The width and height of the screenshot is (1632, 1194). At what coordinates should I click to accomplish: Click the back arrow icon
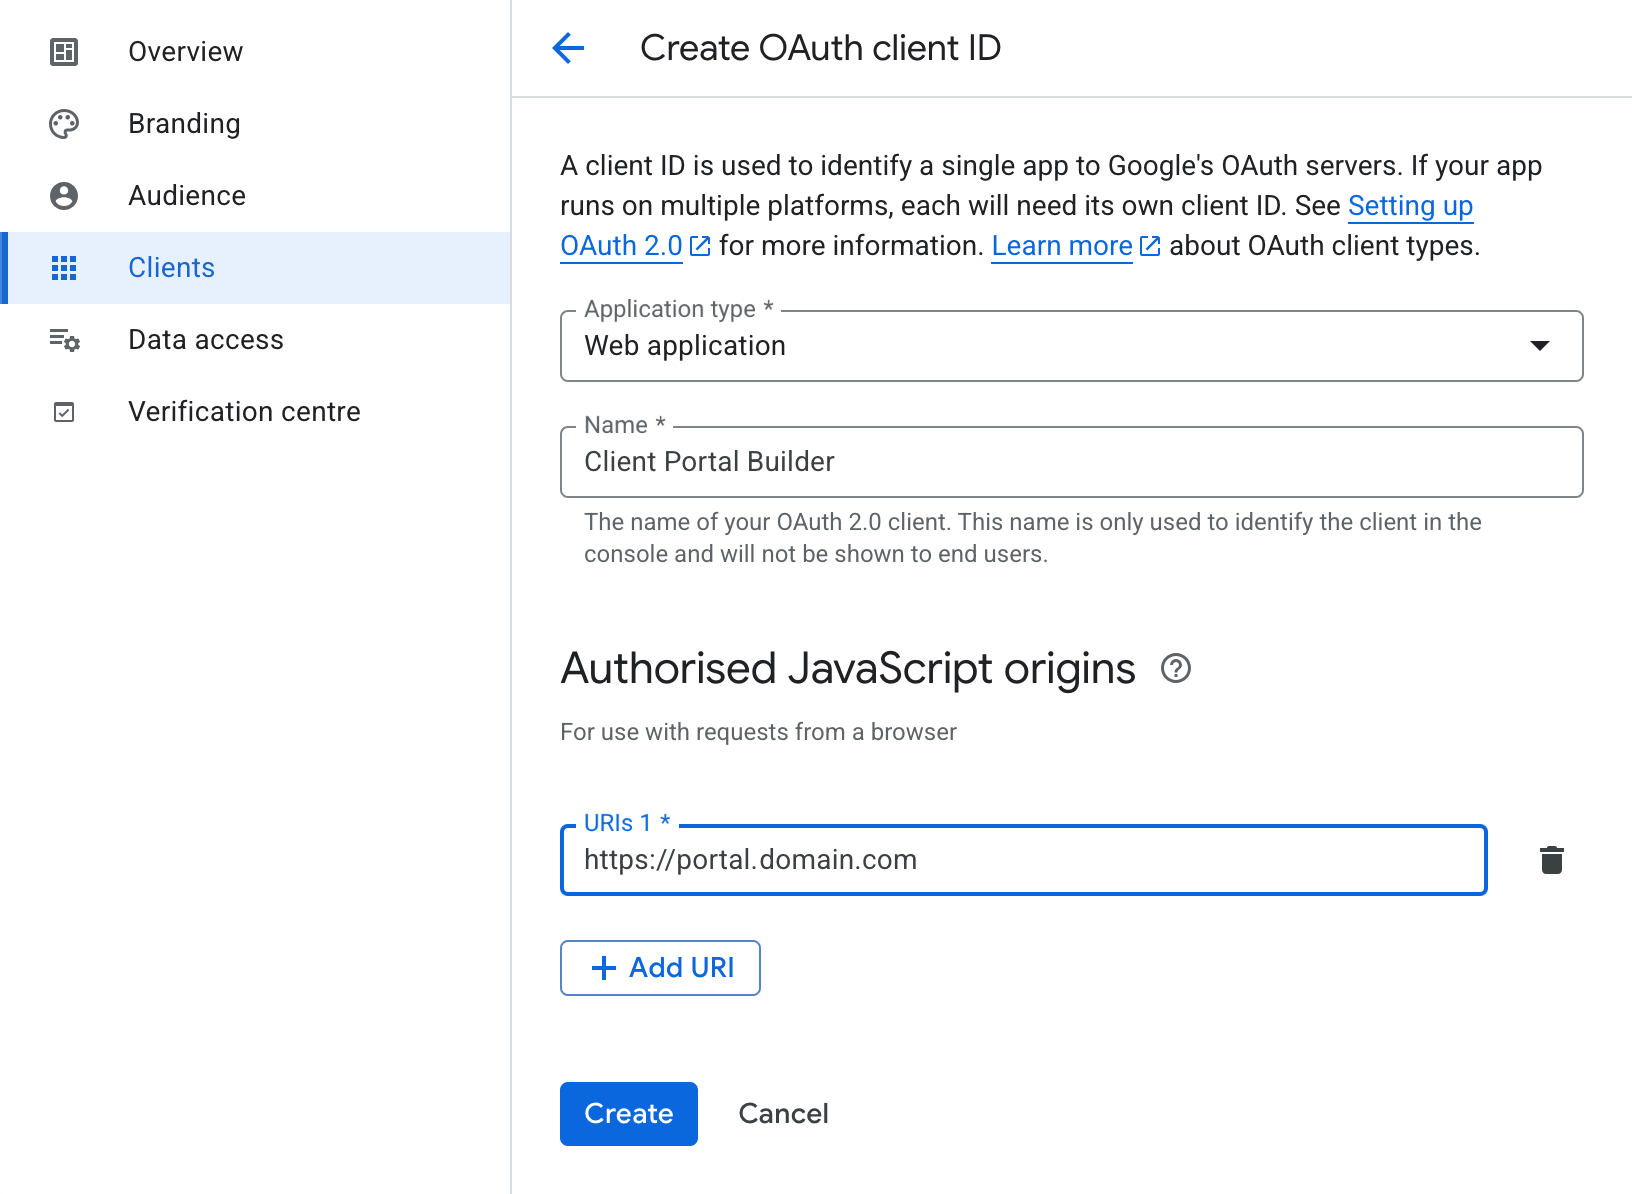568,48
